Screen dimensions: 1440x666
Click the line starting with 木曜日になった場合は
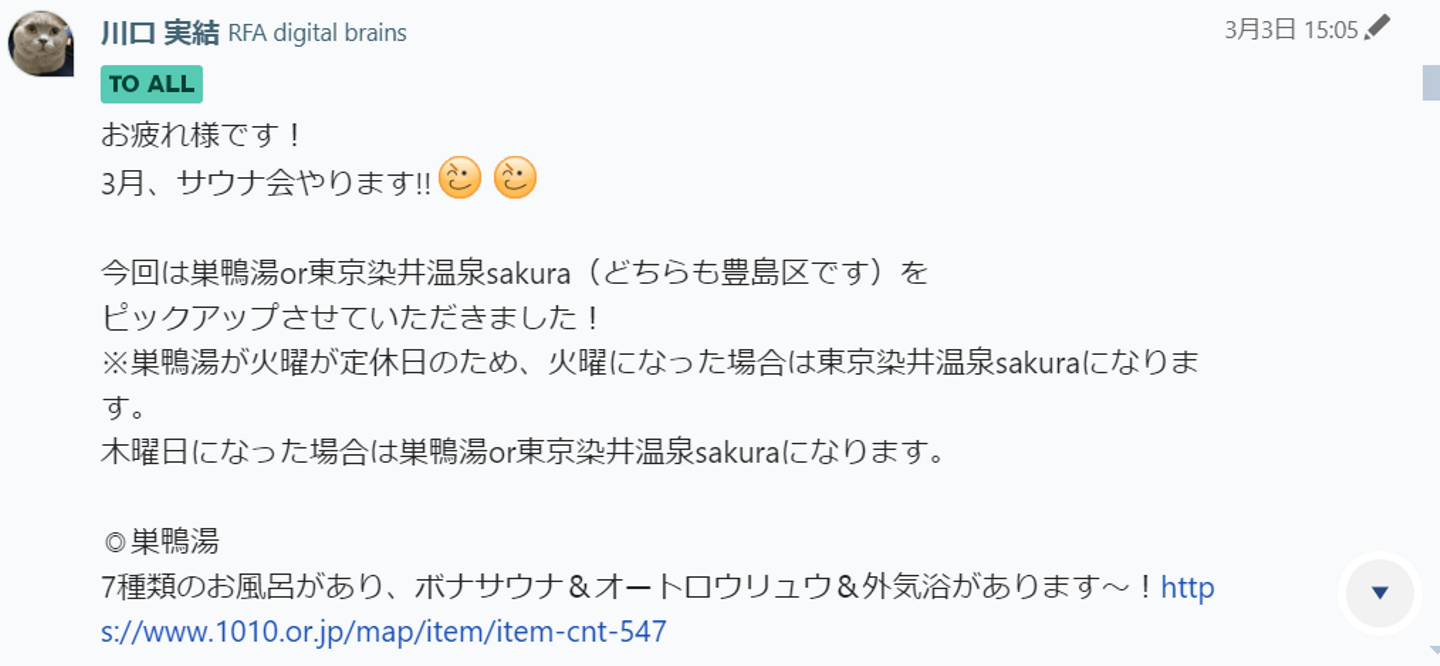click(x=522, y=453)
